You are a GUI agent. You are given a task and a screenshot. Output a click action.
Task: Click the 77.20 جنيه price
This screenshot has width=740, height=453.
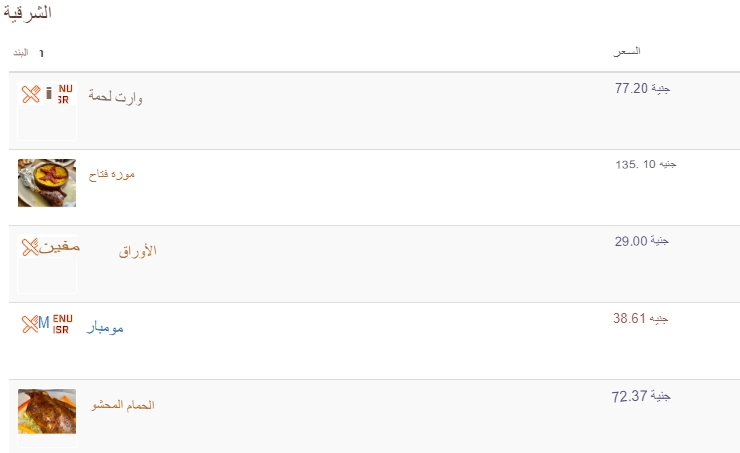coord(642,88)
